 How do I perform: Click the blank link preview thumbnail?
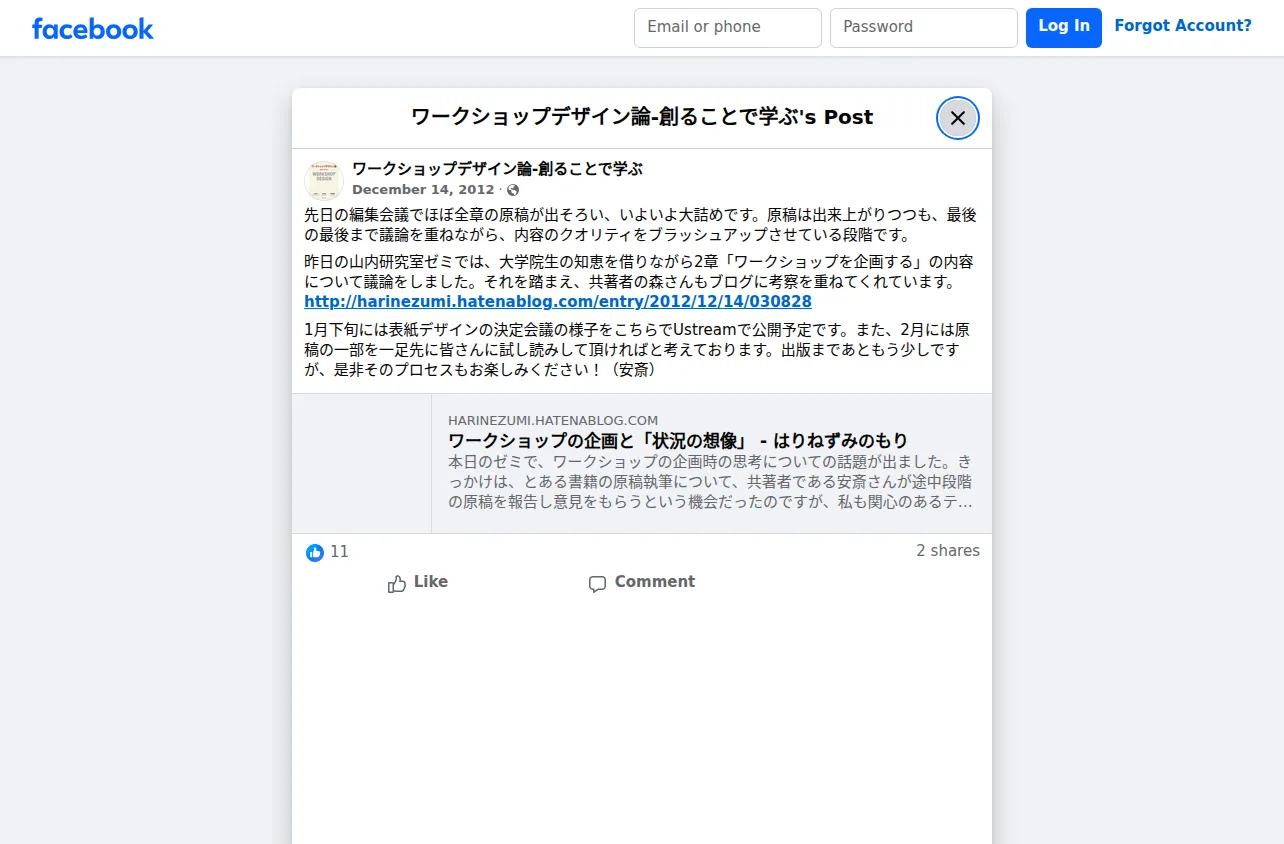click(362, 464)
